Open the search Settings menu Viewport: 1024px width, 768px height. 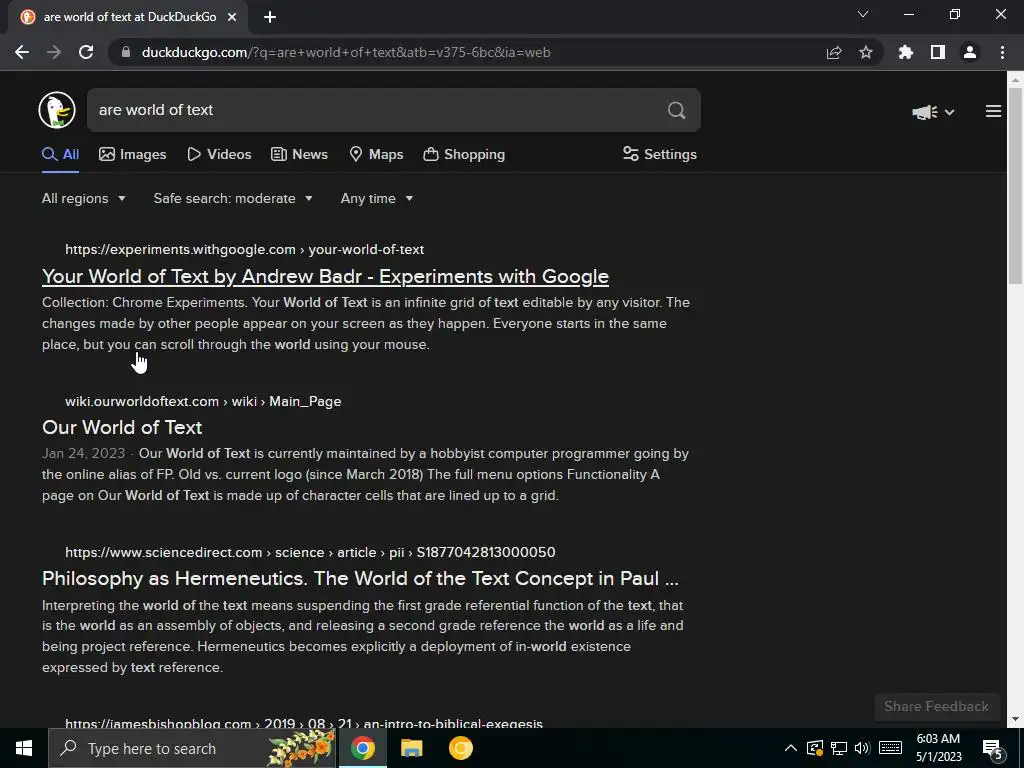[660, 155]
